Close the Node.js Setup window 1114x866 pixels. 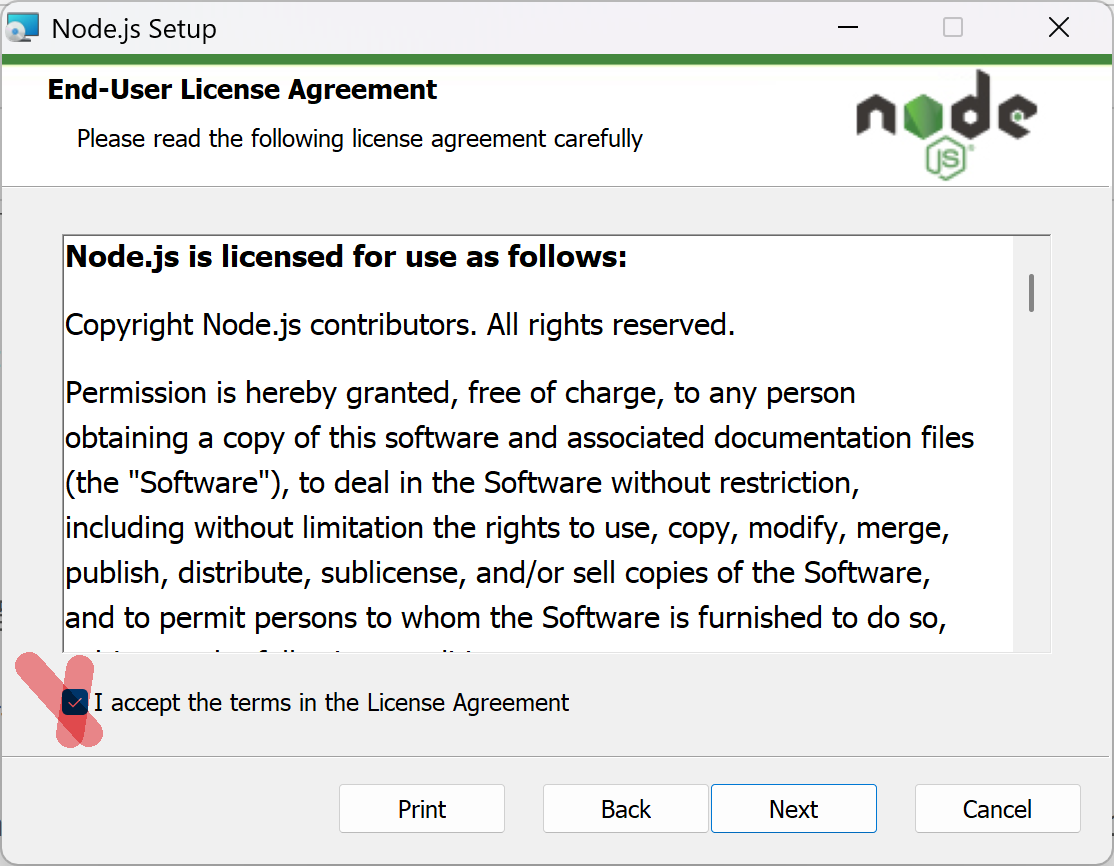tap(1058, 28)
